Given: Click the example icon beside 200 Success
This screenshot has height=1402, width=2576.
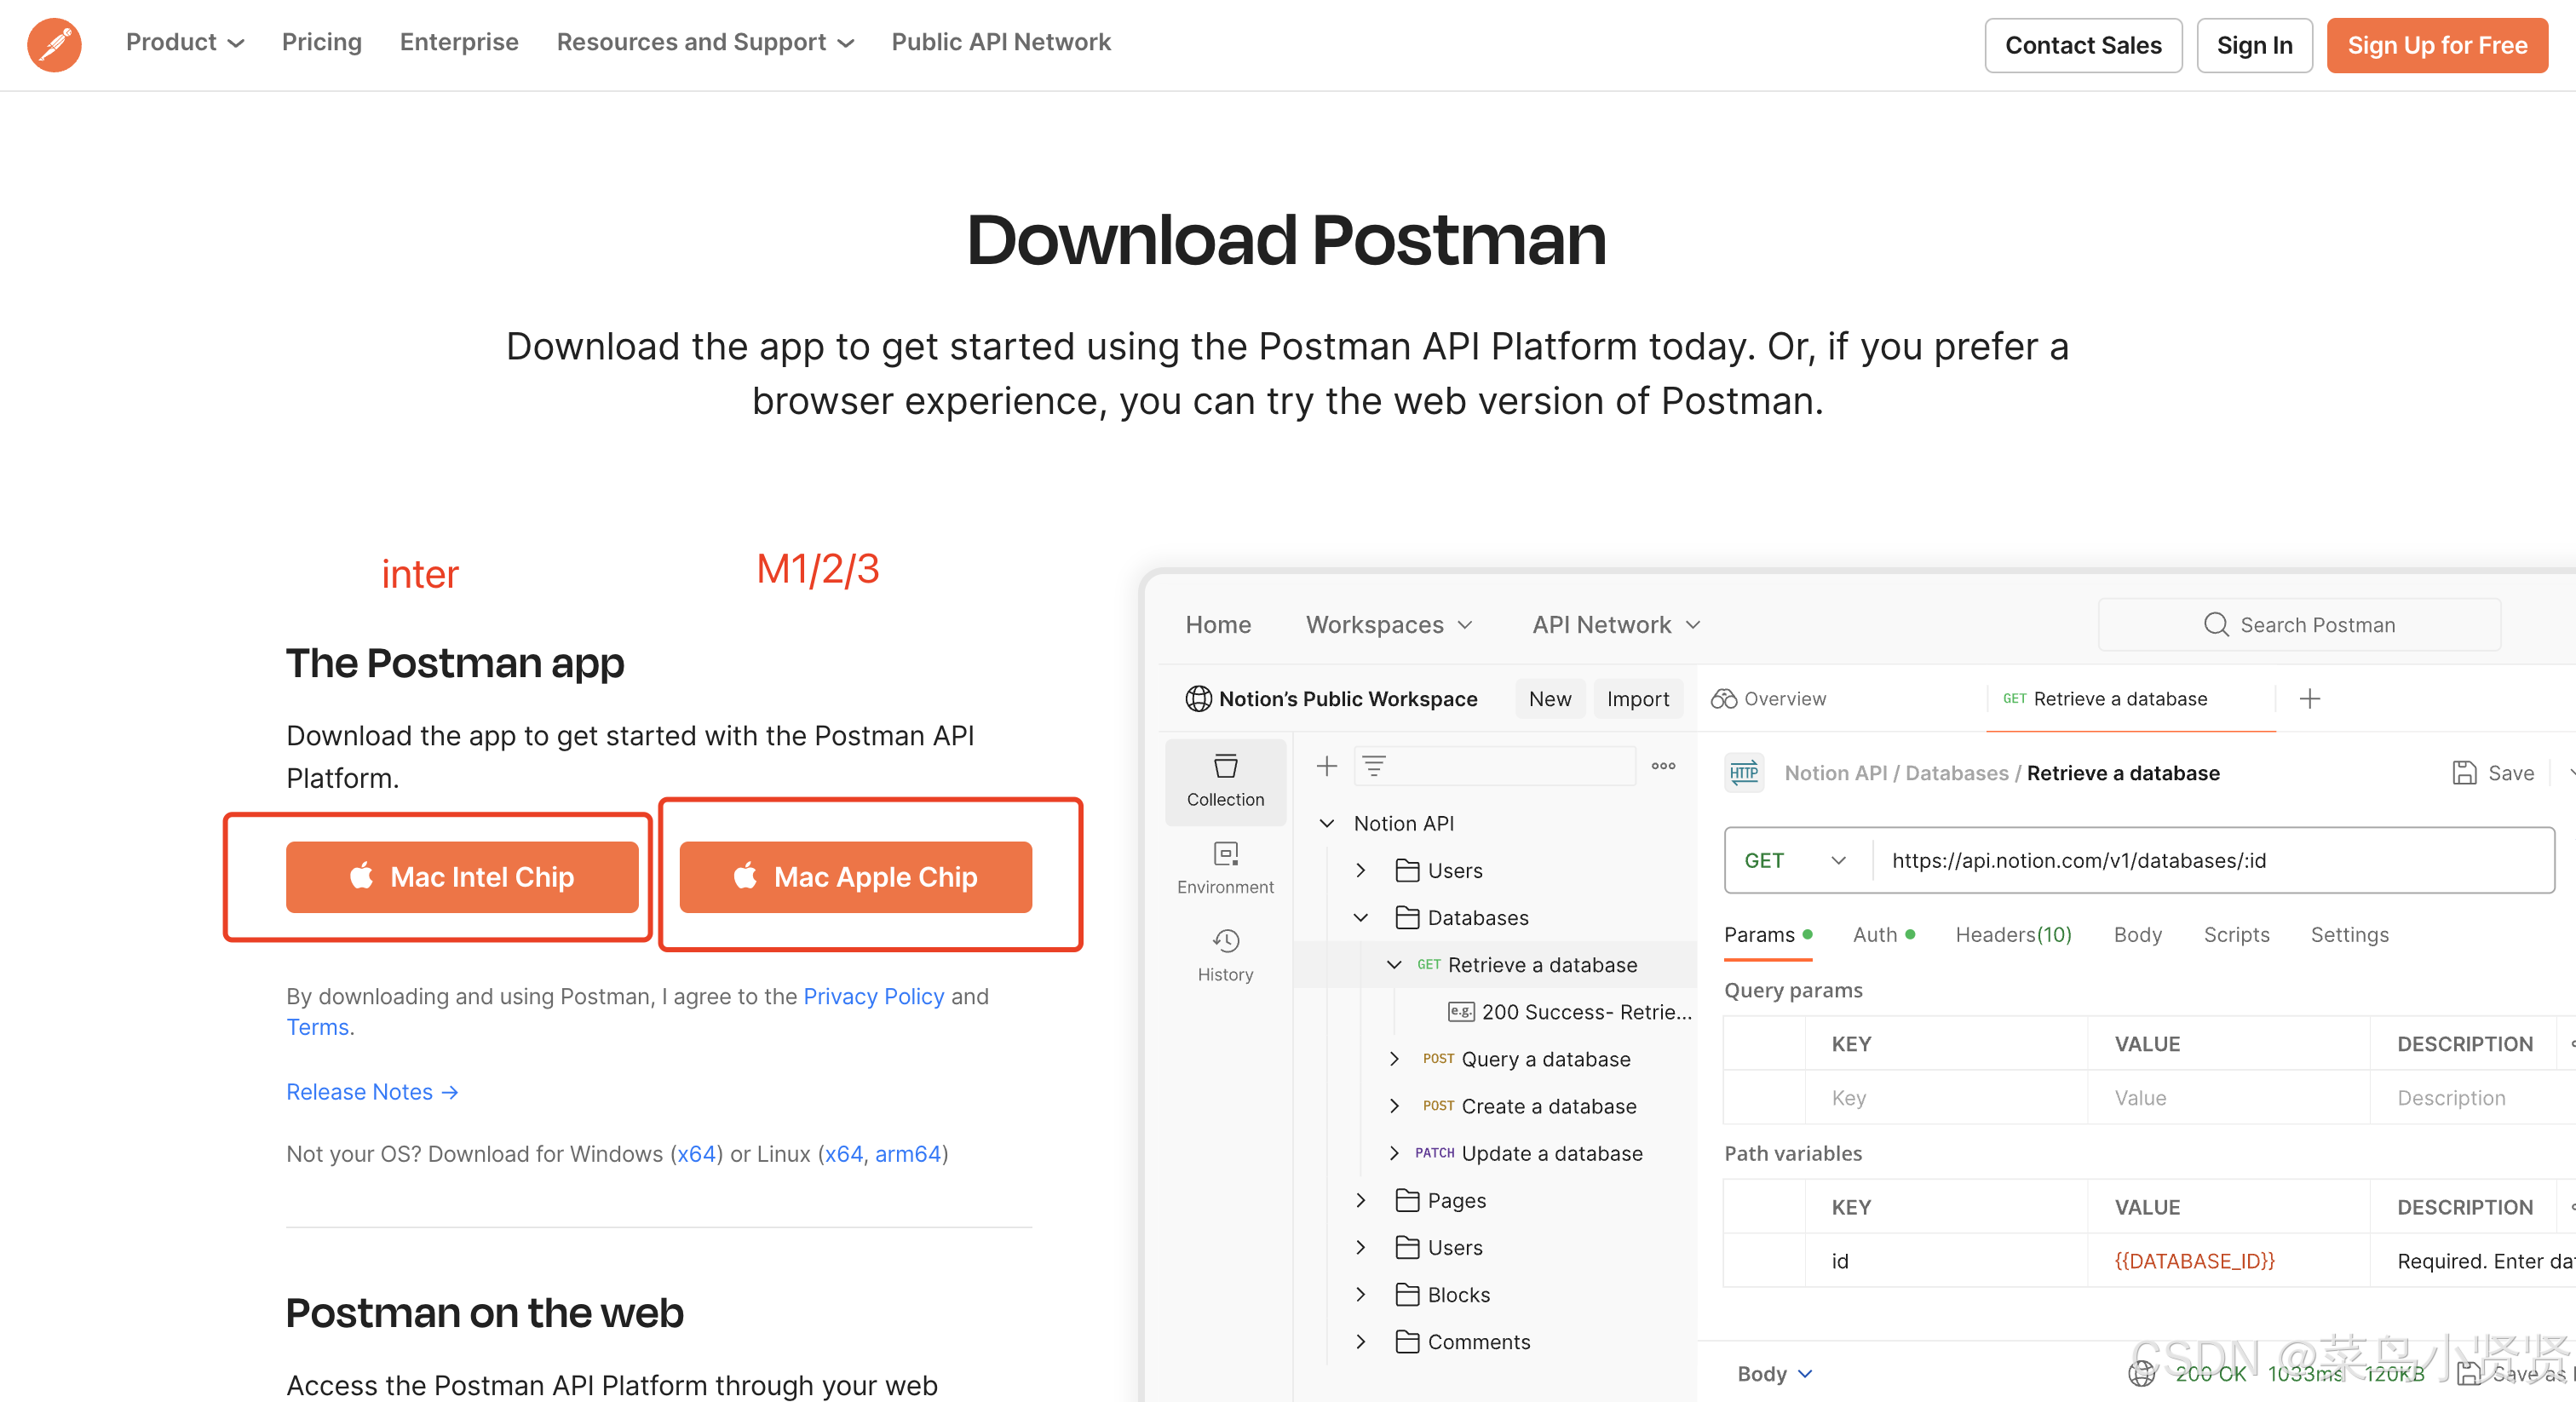Looking at the screenshot, I should [1461, 1011].
